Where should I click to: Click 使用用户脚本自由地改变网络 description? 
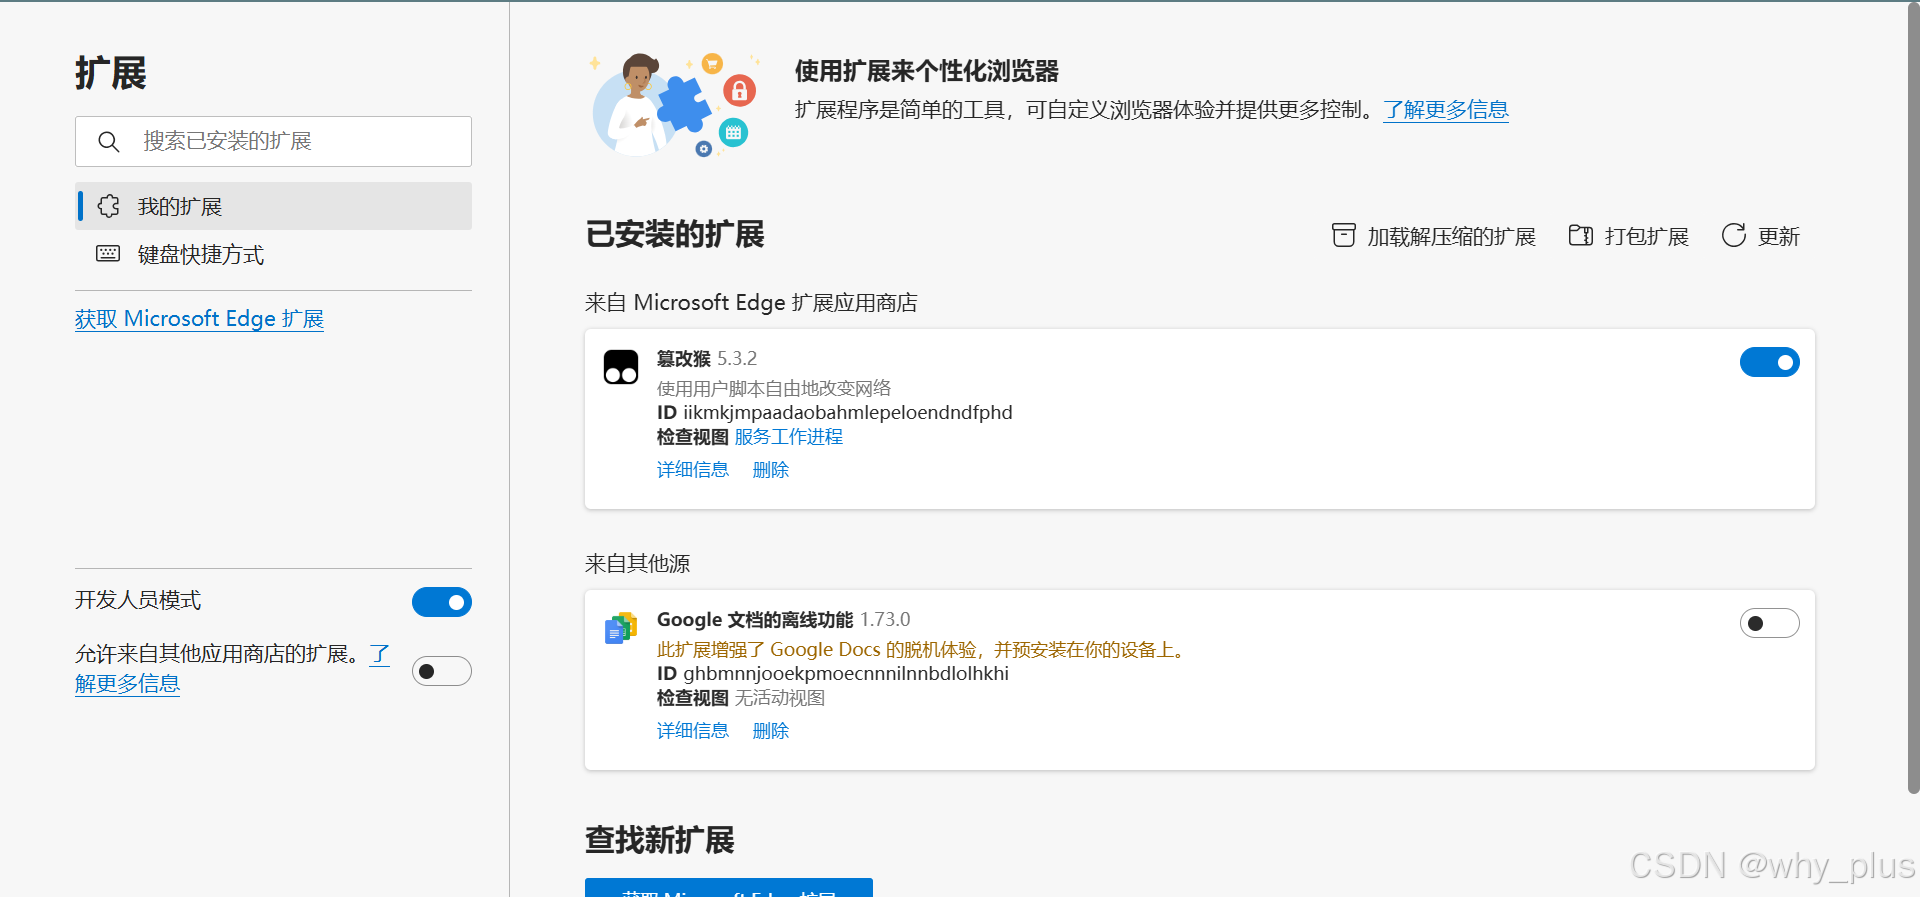(x=774, y=388)
